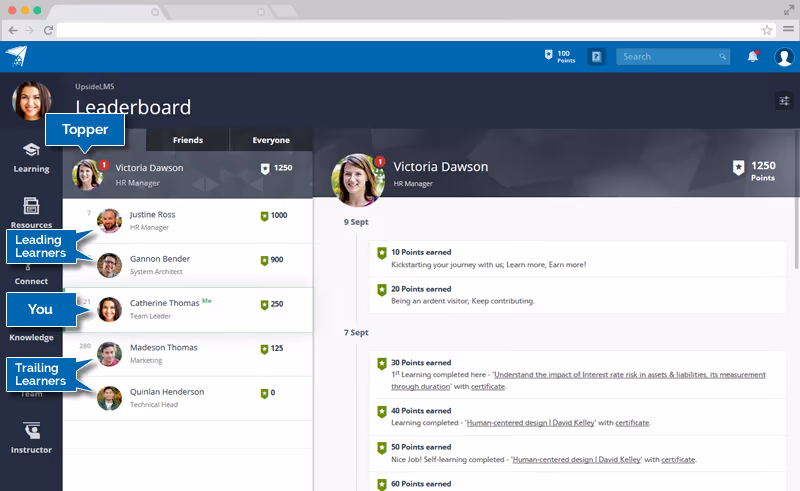Go to Learning in the sidebar
The height and width of the screenshot is (491, 800).
(x=31, y=158)
